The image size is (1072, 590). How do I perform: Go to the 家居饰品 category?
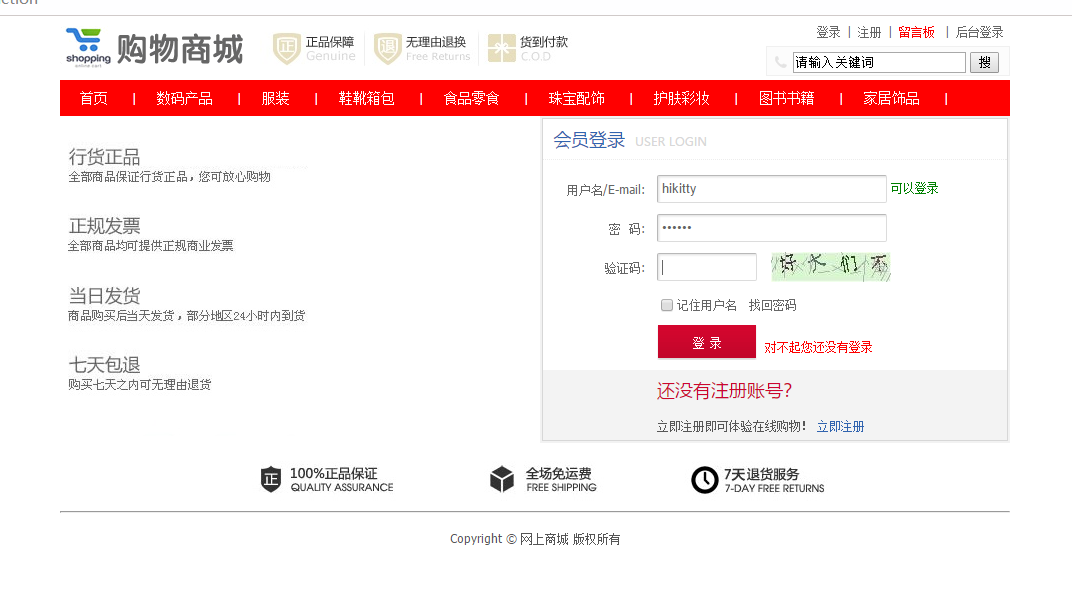891,98
